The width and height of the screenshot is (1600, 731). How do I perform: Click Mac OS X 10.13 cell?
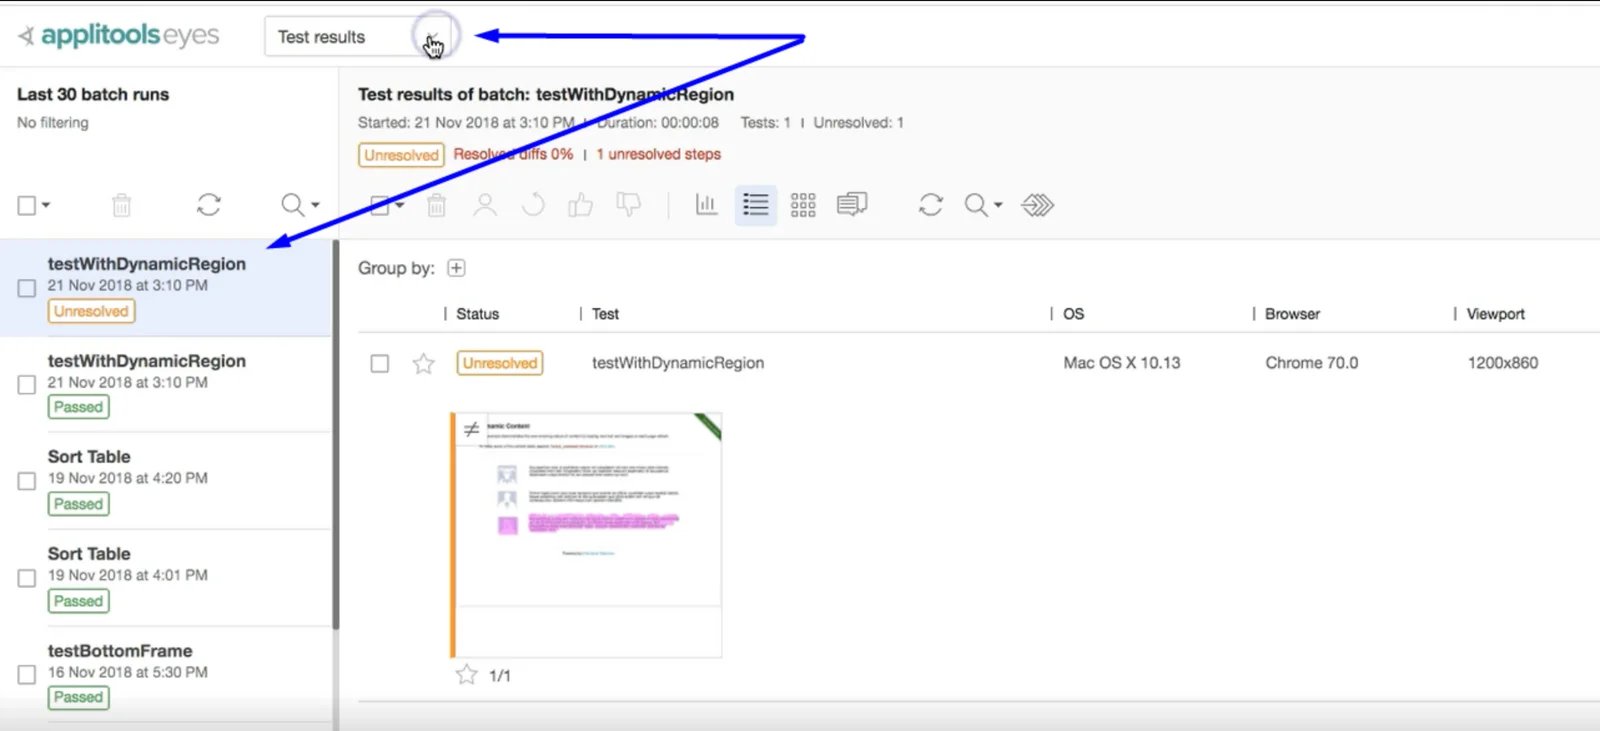coord(1122,363)
